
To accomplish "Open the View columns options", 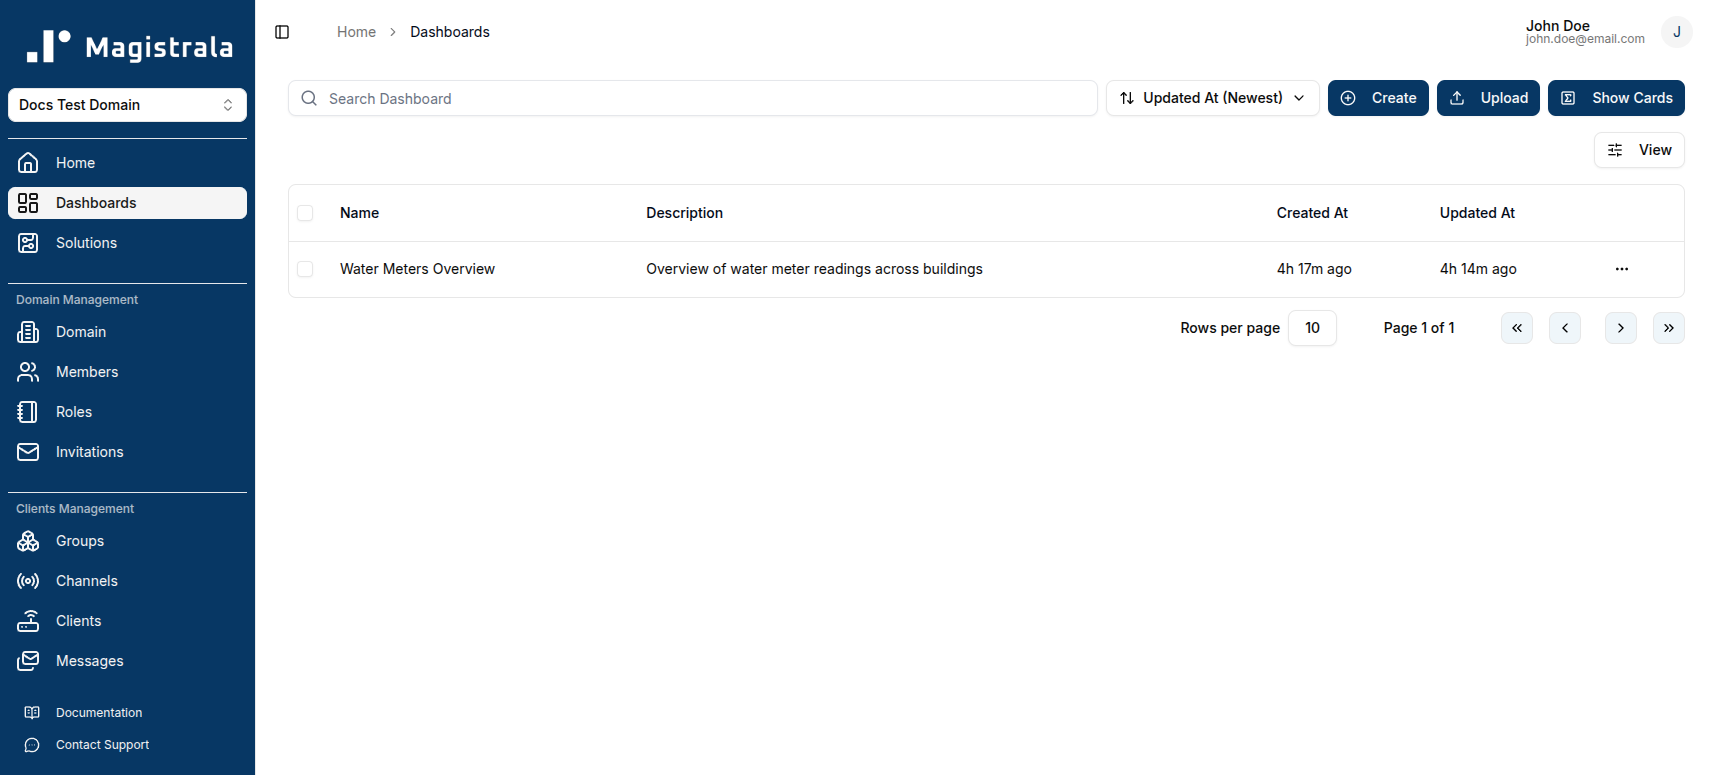I will (1639, 150).
